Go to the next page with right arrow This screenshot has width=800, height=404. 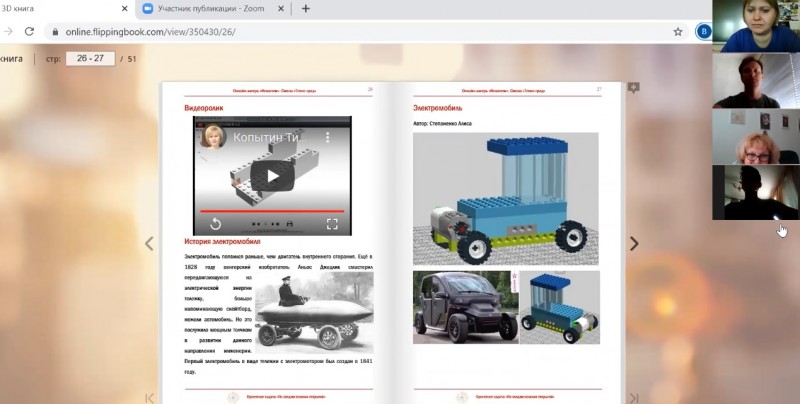[x=633, y=243]
